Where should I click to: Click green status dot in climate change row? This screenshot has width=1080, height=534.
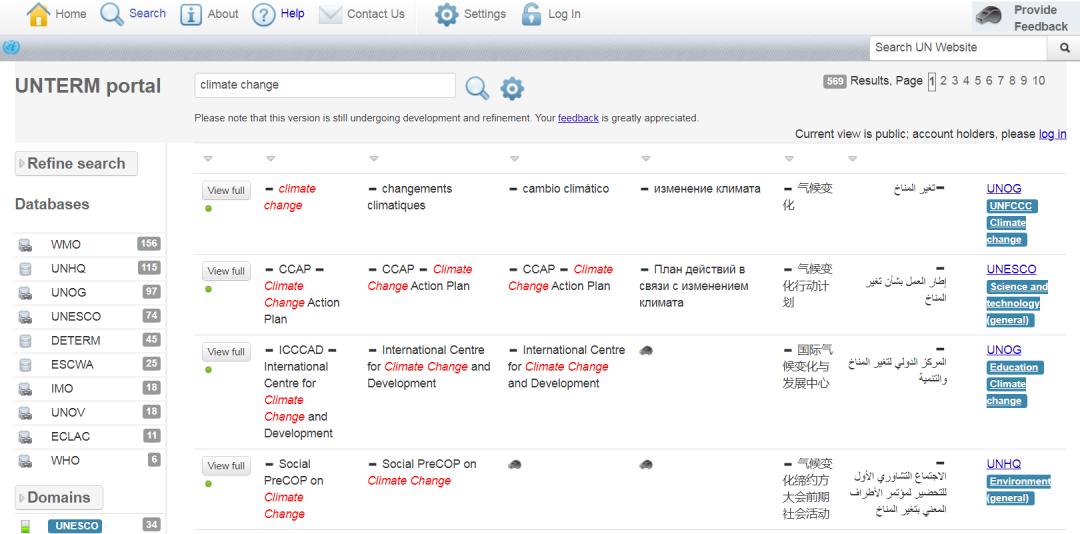coord(209,208)
